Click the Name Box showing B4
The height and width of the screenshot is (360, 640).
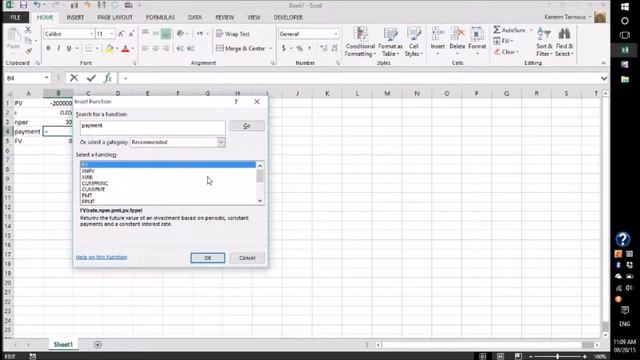click(24, 78)
